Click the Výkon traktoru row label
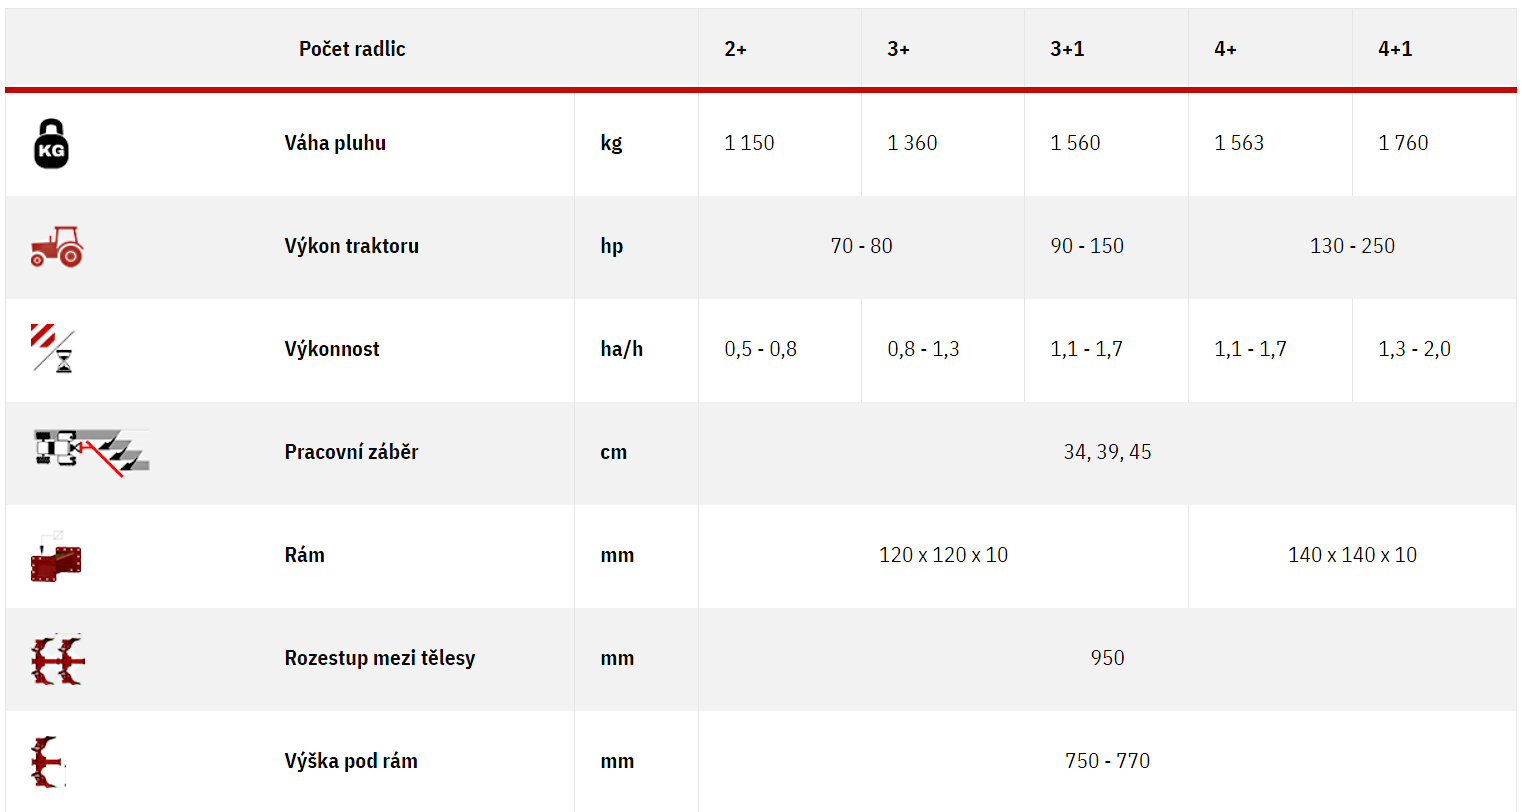 pyautogui.click(x=352, y=246)
